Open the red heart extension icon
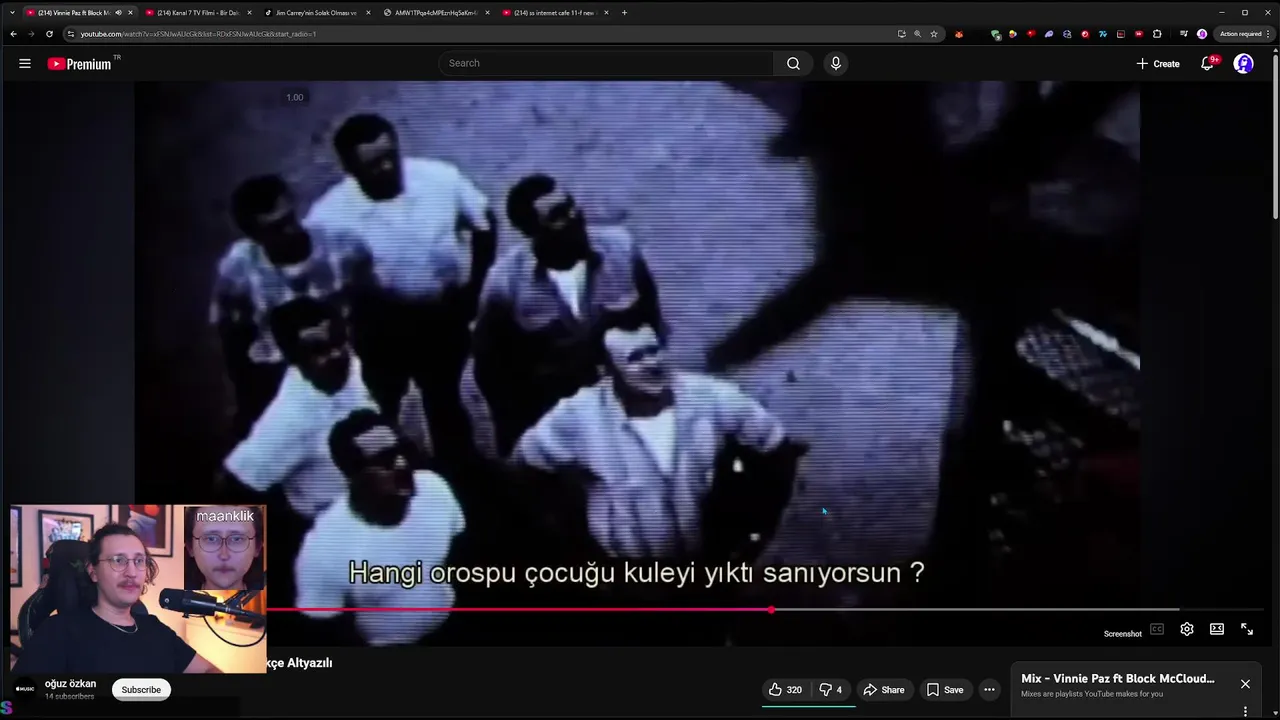The image size is (1280, 720). pos(1031,34)
